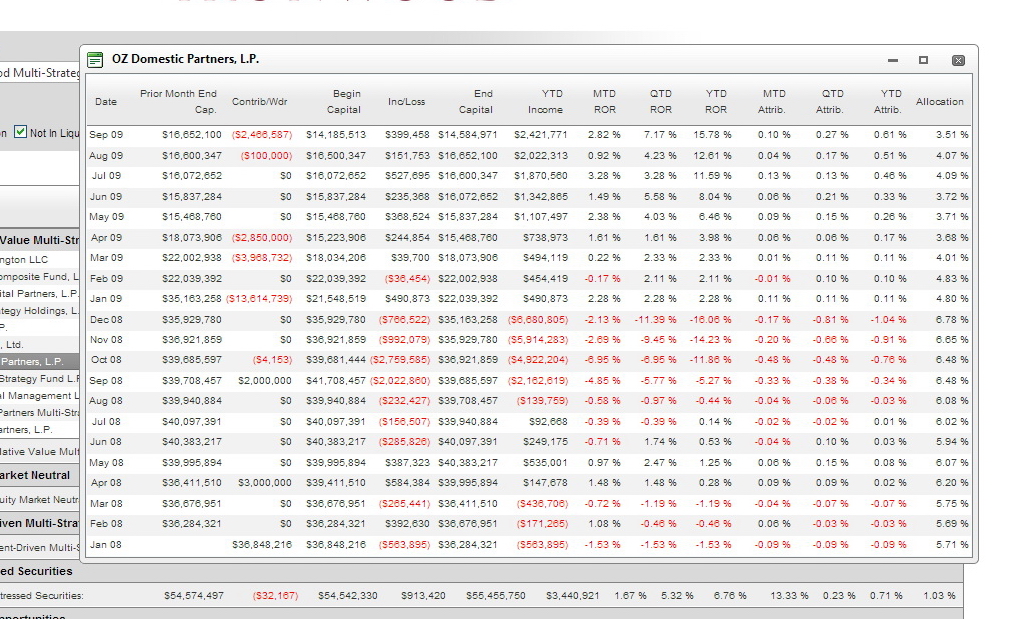
Task: Minimize the OZ Domestic Partners popup window
Action: (x=893, y=60)
